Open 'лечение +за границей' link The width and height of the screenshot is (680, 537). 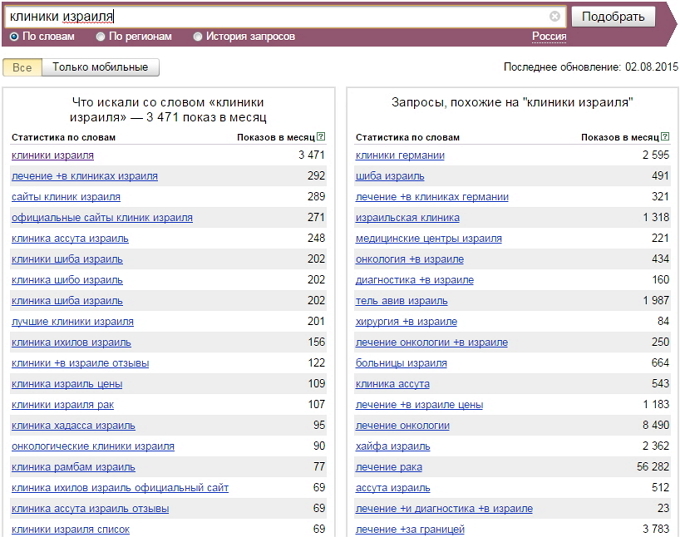pyautogui.click(x=410, y=529)
